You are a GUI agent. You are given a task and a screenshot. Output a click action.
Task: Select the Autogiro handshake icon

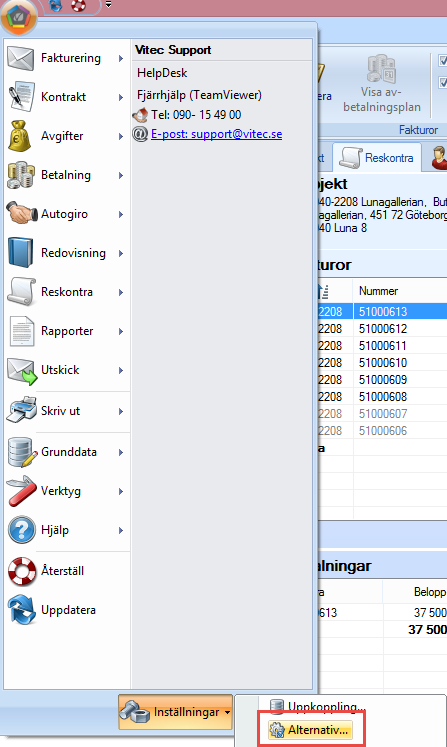(x=21, y=213)
